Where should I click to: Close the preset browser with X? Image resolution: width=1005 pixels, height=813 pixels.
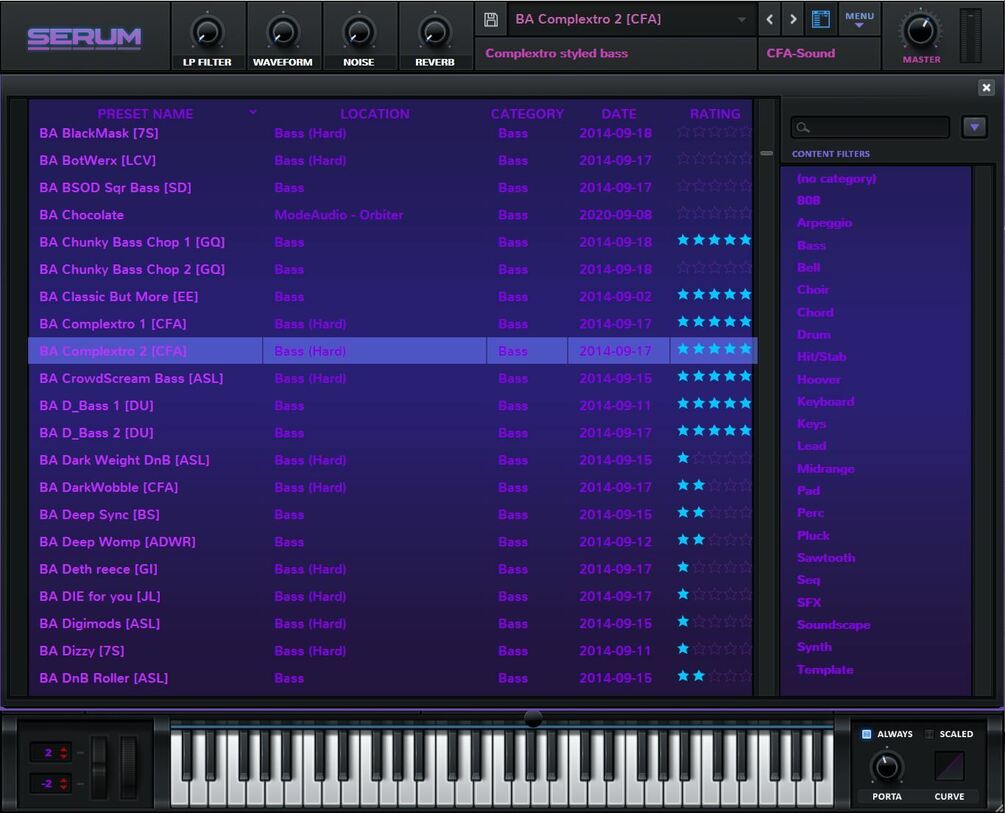pyautogui.click(x=986, y=87)
